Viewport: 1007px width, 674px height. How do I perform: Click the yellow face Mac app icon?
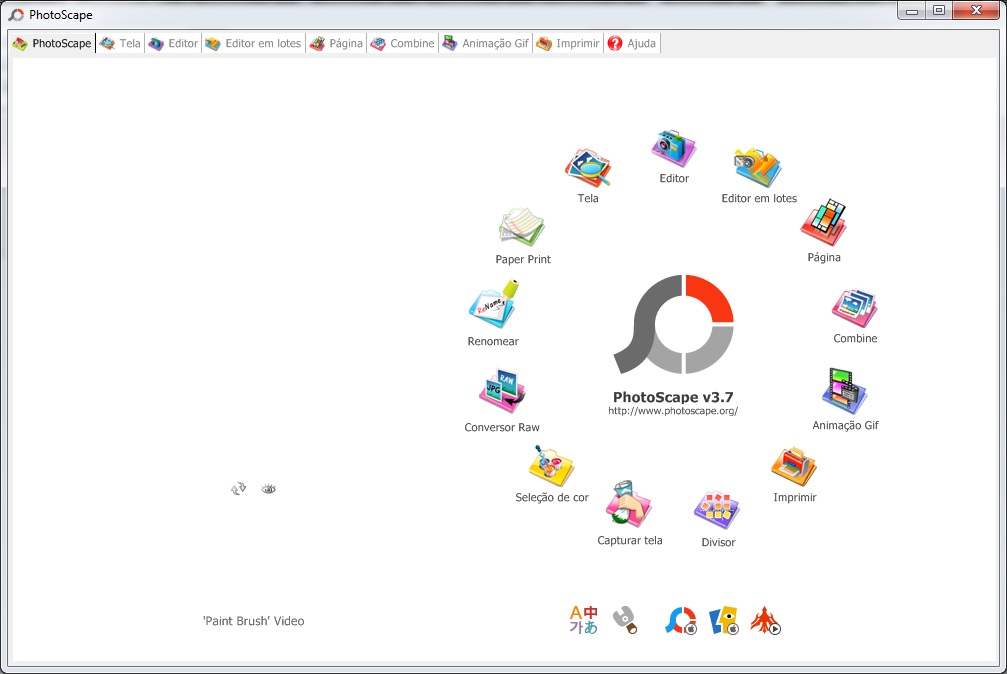click(724, 621)
